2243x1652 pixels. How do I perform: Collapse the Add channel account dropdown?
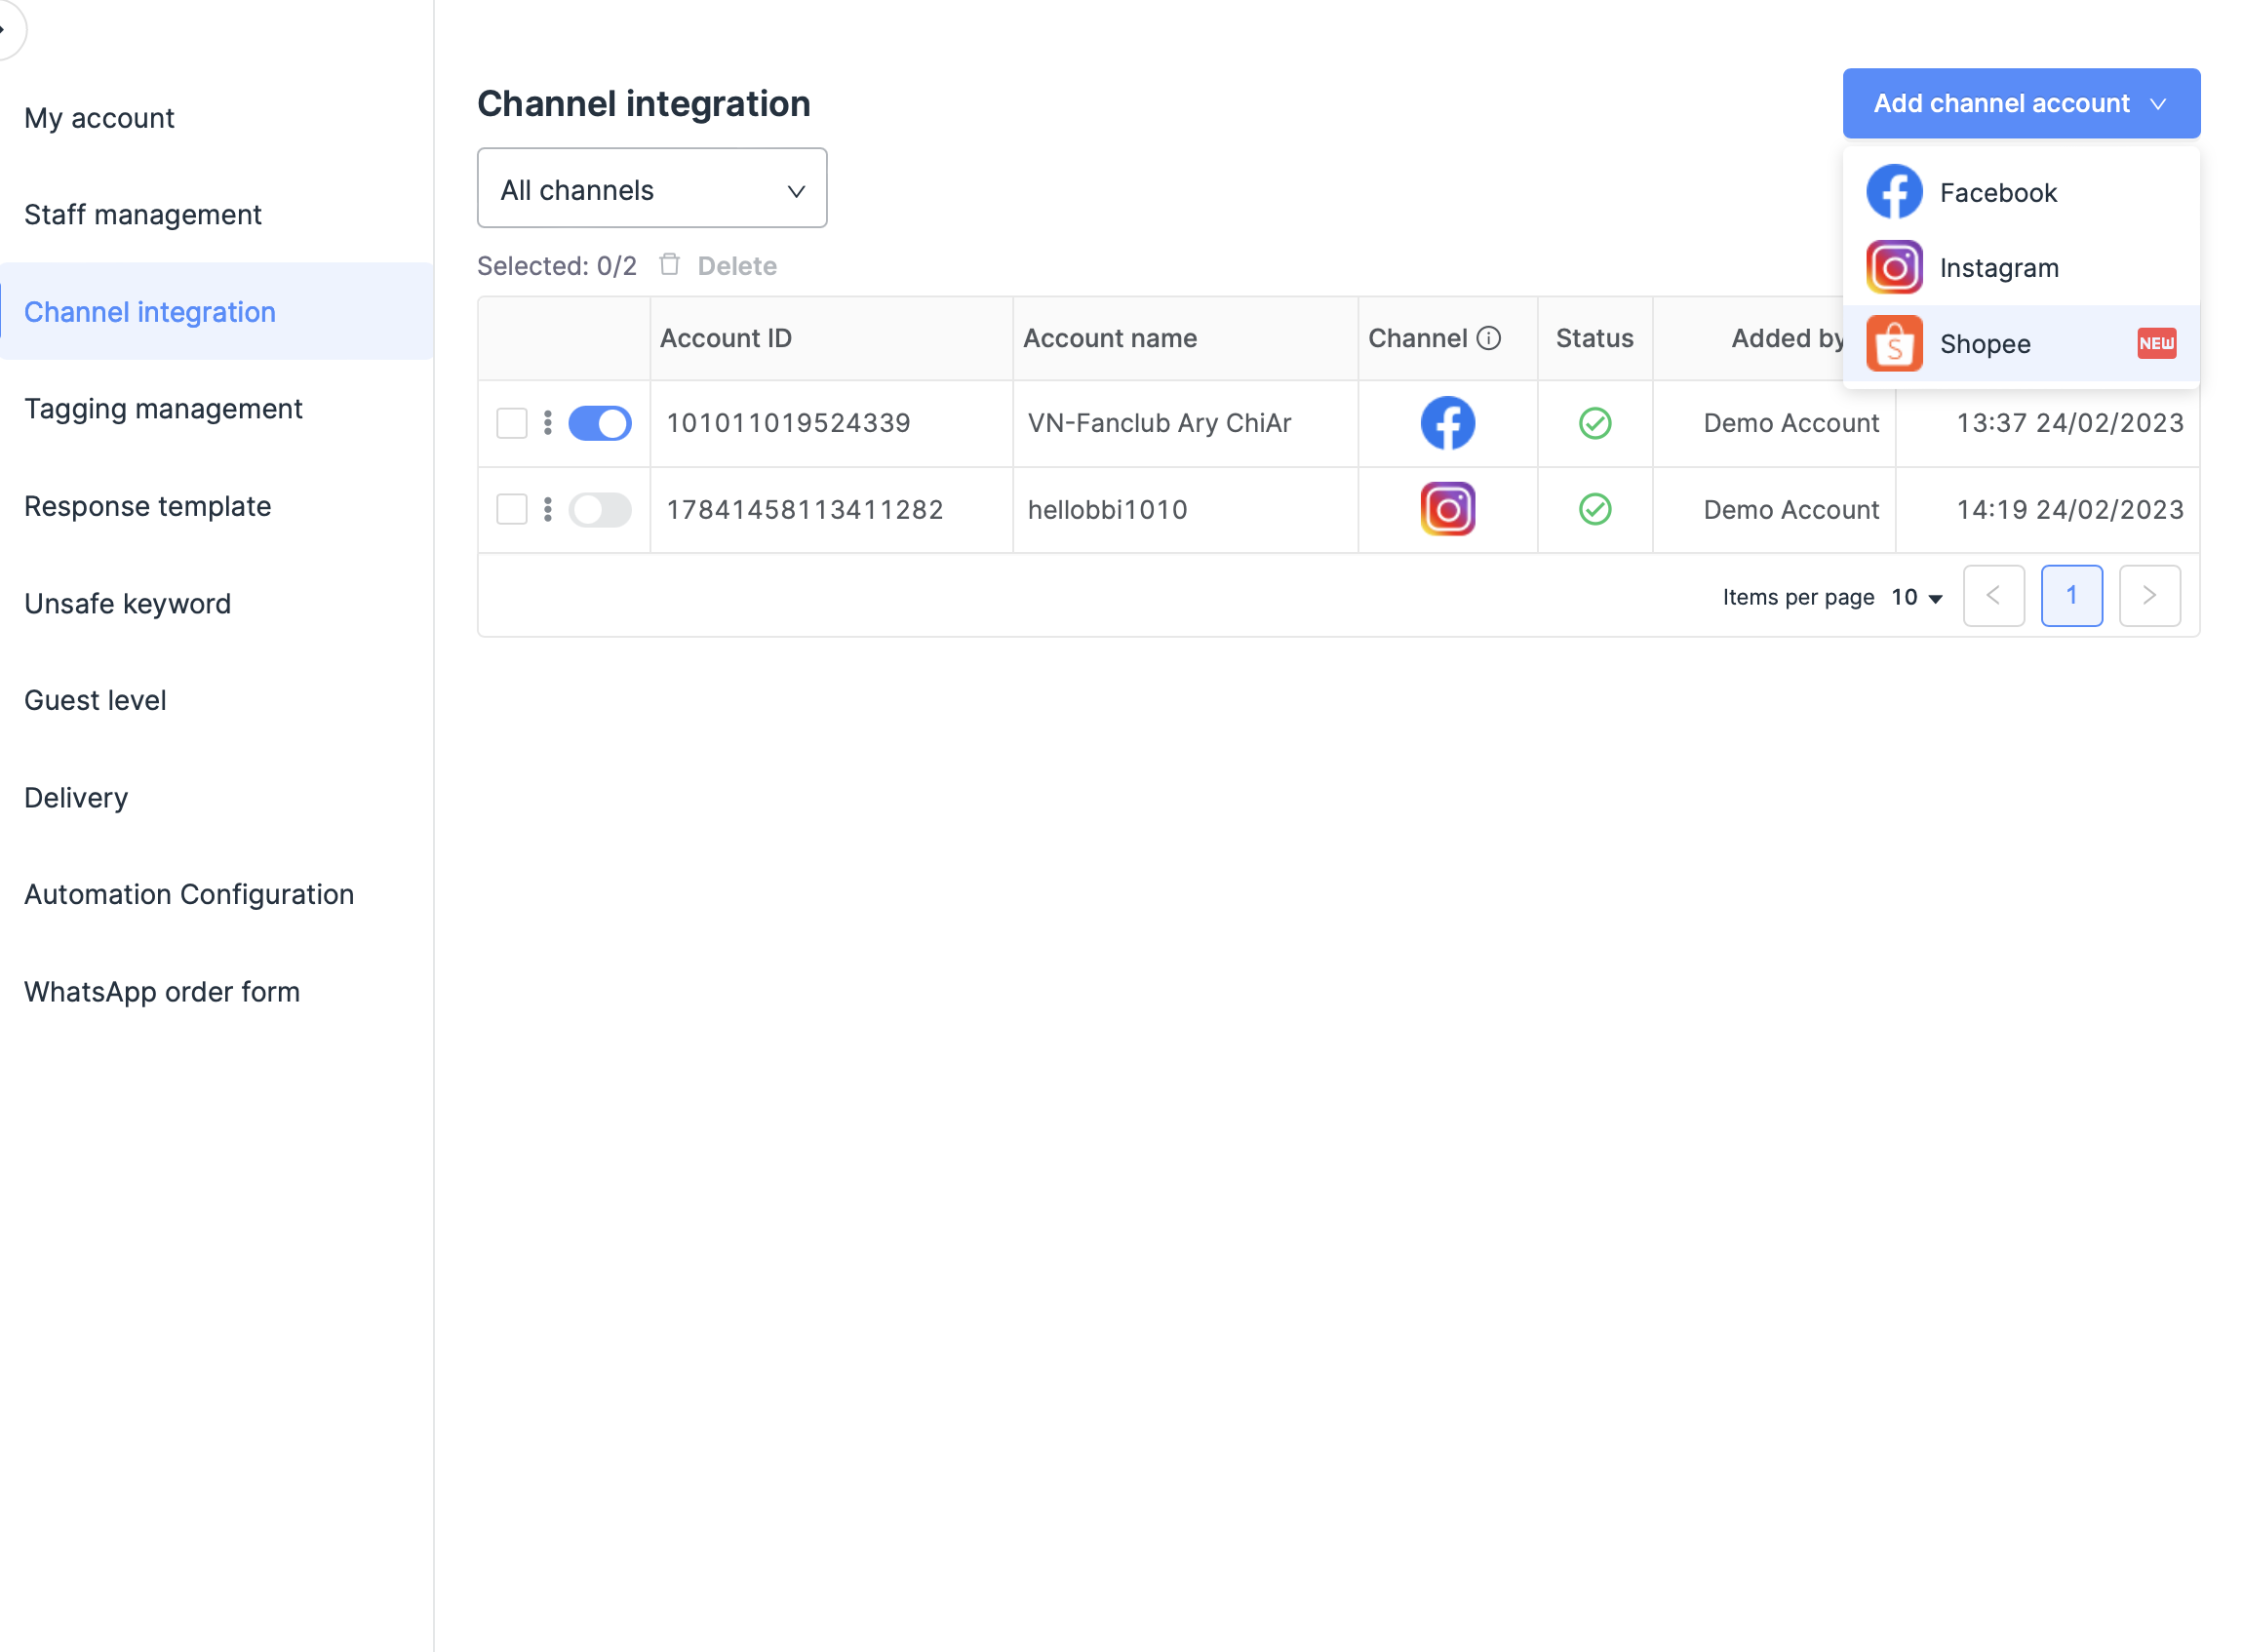click(2020, 103)
